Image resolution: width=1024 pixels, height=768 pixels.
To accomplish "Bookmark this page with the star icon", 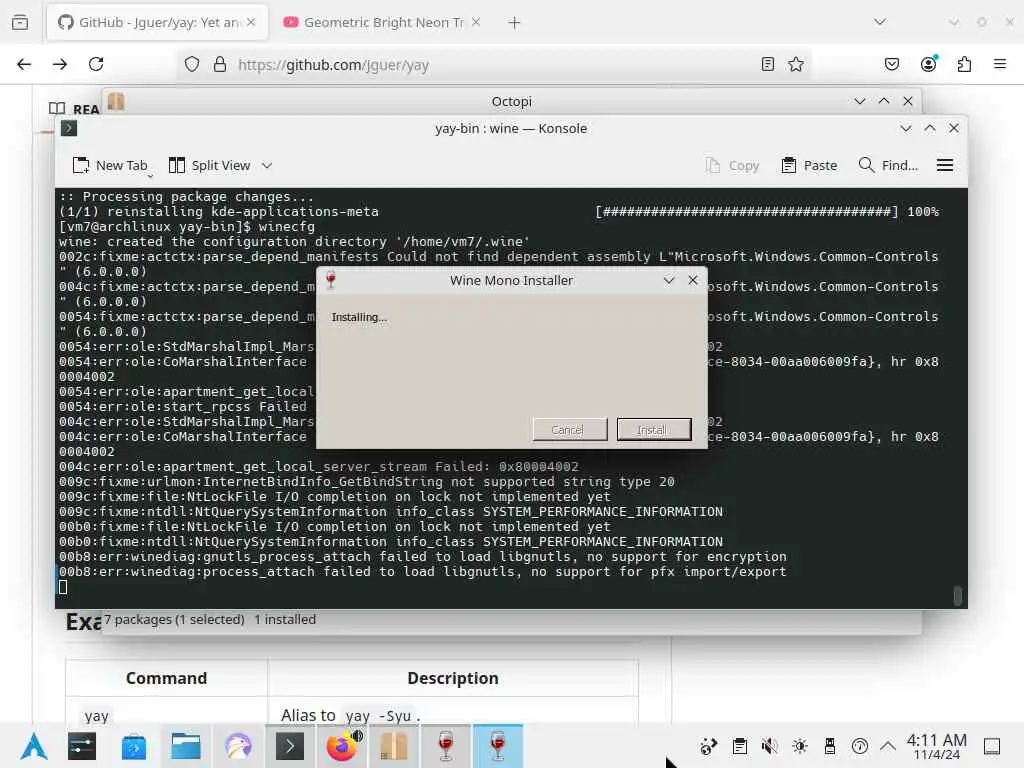I will pyautogui.click(x=795, y=64).
